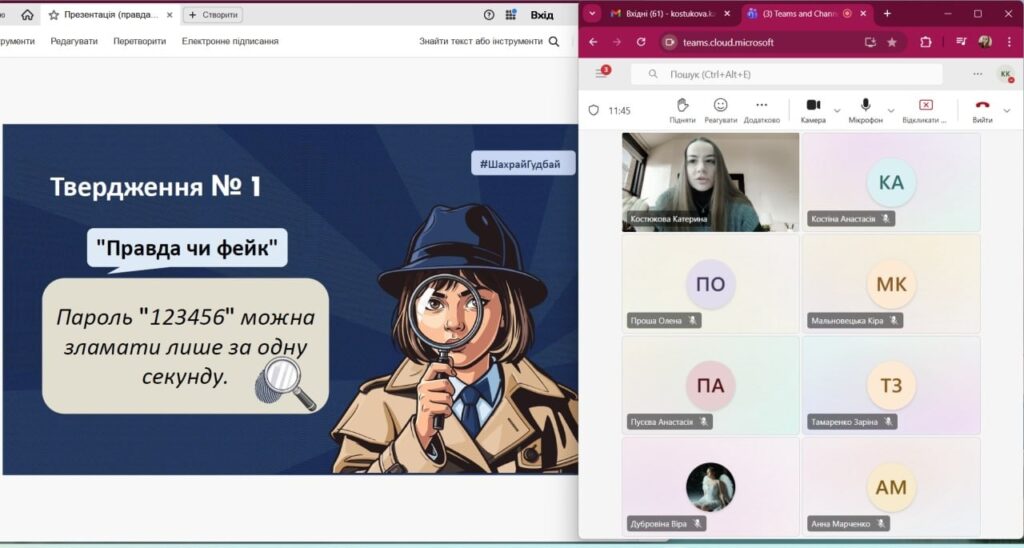Open Teams navigation menu with notification badge
Image resolution: width=1024 pixels, height=548 pixels.
pyautogui.click(x=601, y=74)
